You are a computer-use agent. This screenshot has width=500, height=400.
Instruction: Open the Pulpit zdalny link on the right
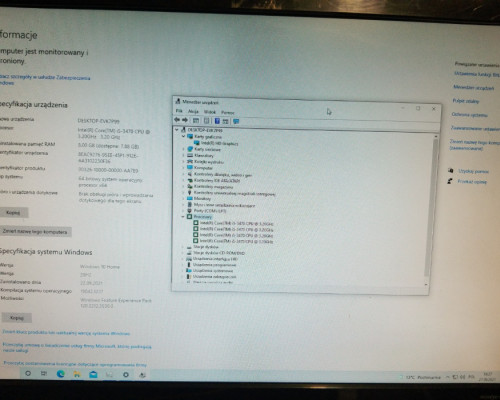[x=466, y=101]
